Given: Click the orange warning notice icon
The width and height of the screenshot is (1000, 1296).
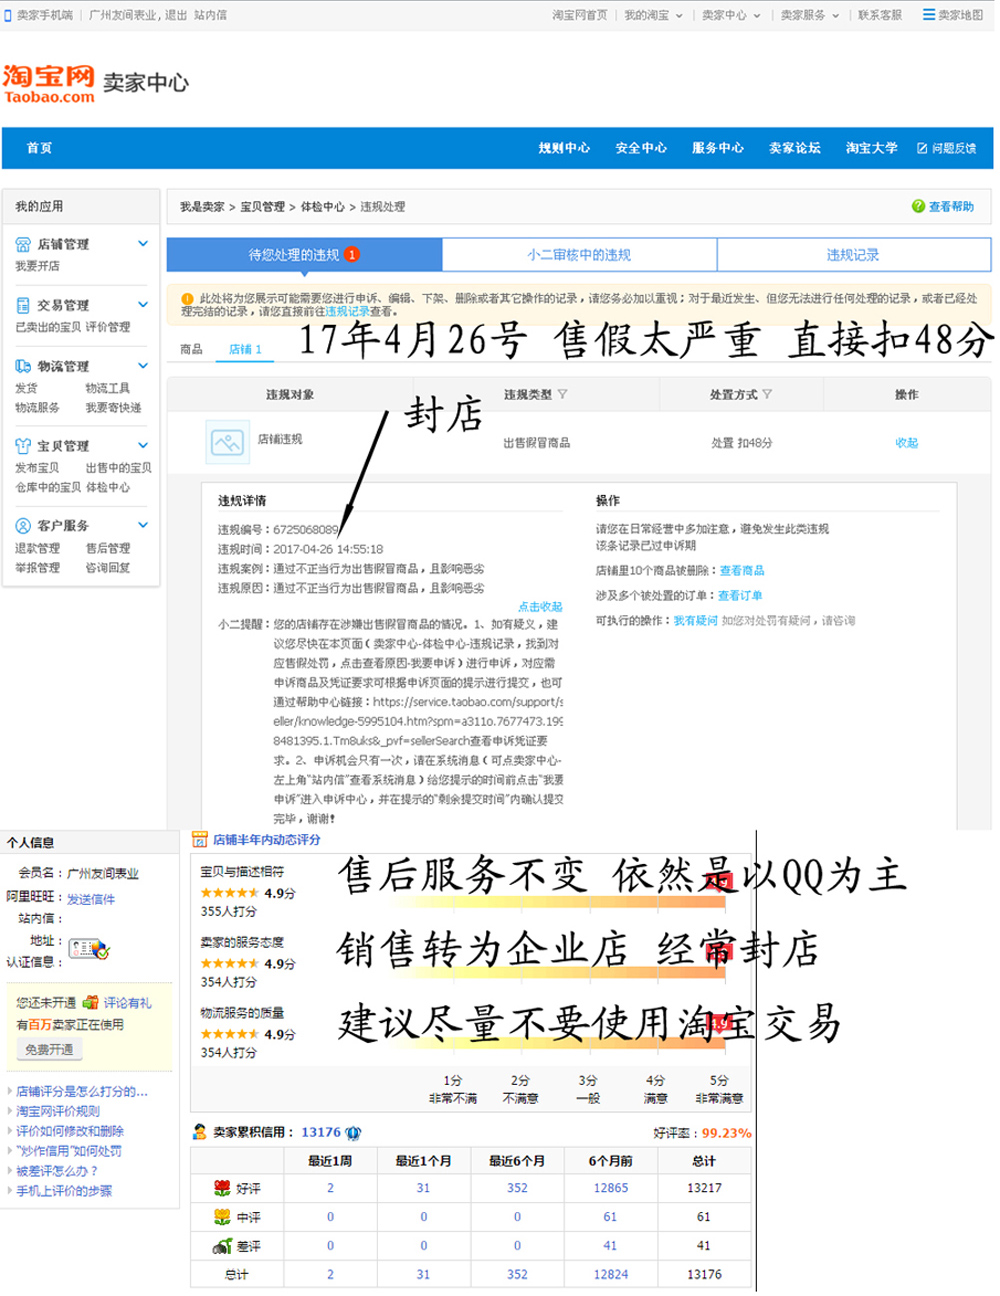Looking at the screenshot, I should (187, 298).
